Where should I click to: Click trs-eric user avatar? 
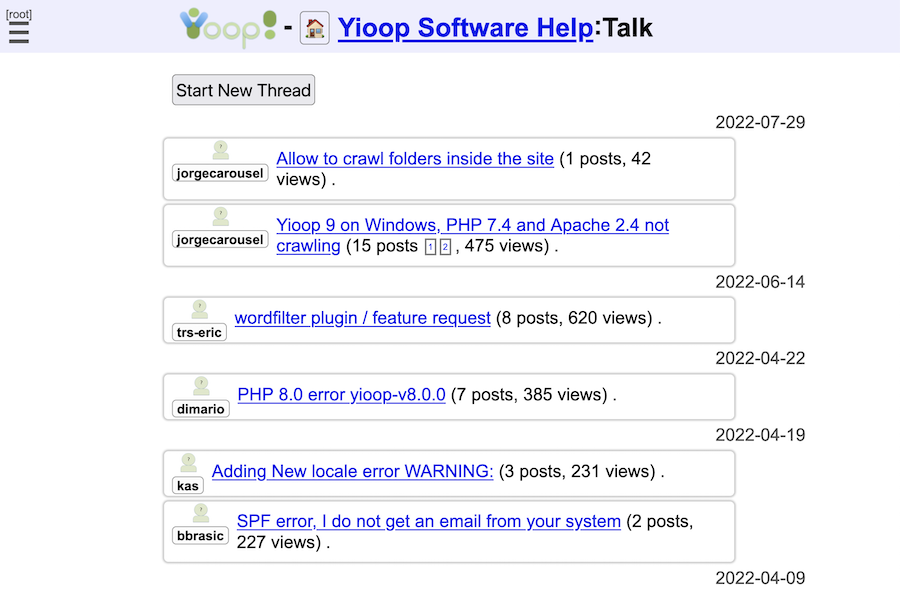(x=199, y=309)
